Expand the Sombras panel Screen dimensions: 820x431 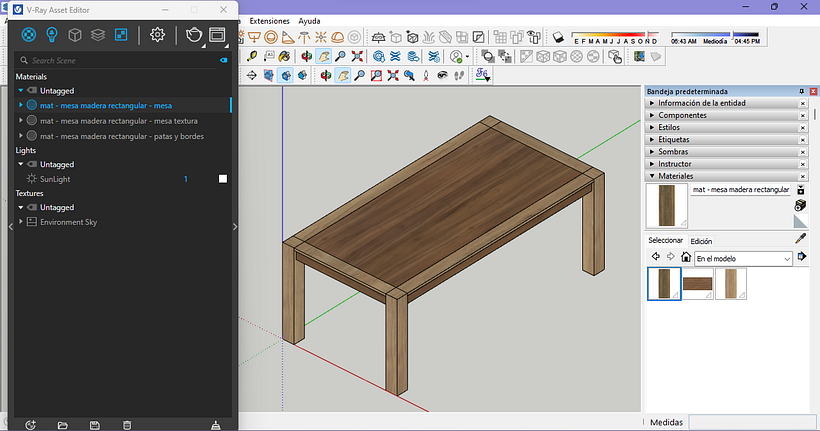[727, 152]
